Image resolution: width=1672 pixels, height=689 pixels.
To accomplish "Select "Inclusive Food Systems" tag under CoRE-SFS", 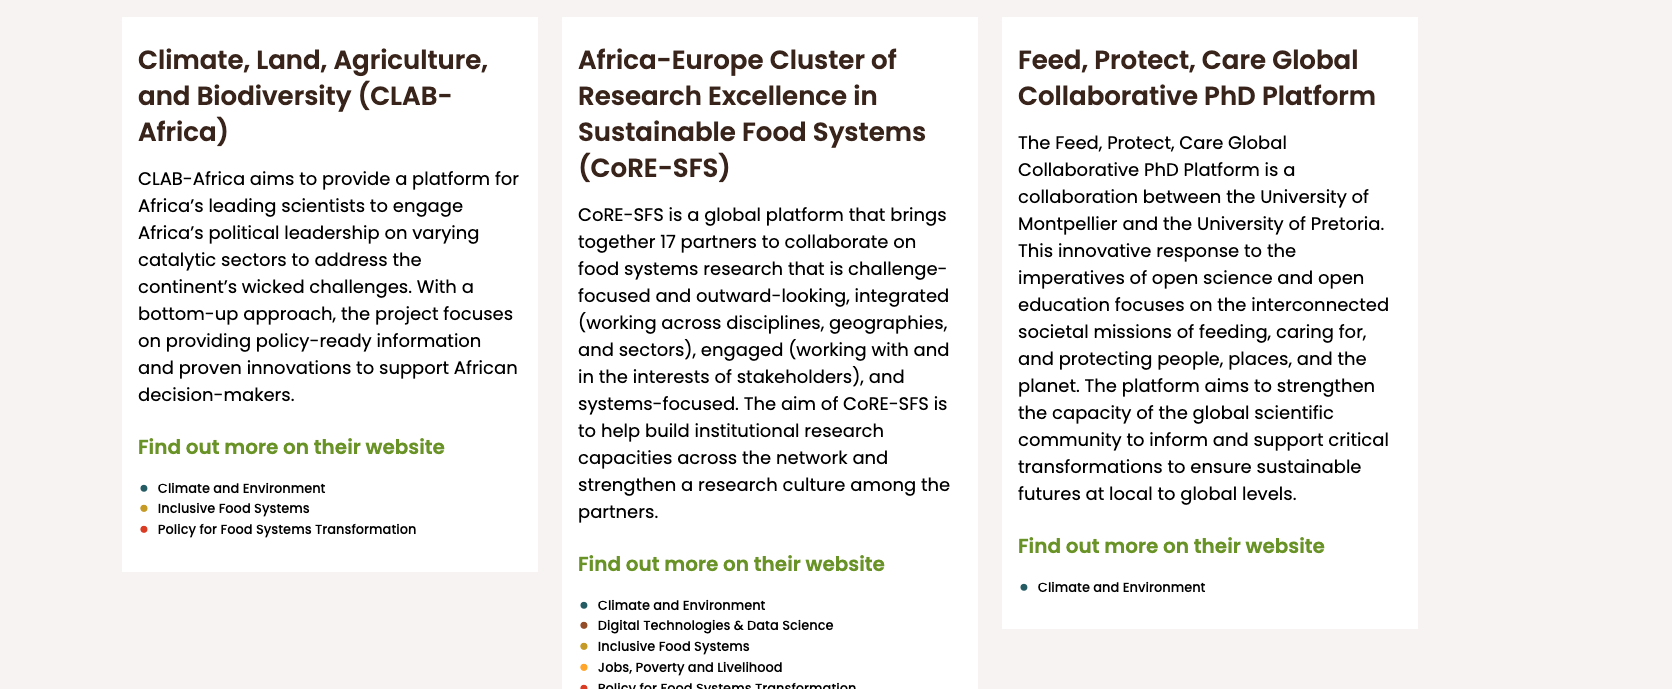I will [673, 646].
